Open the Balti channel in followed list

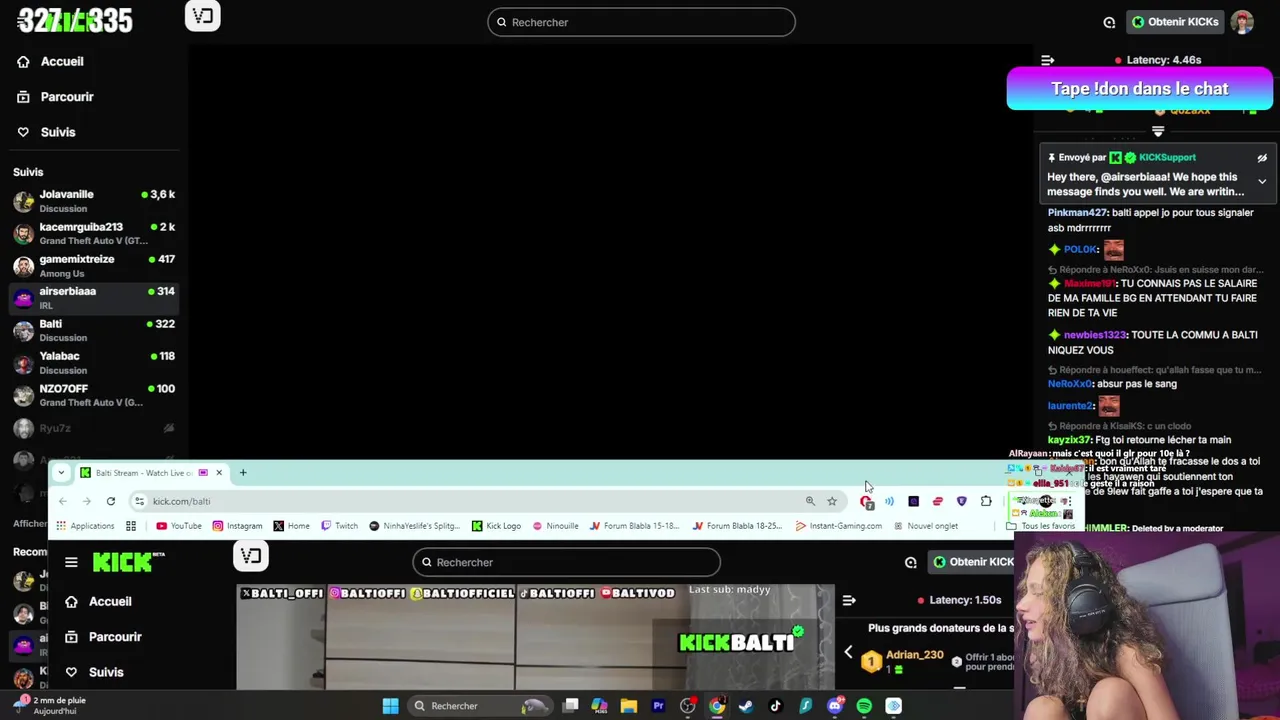(x=94, y=330)
